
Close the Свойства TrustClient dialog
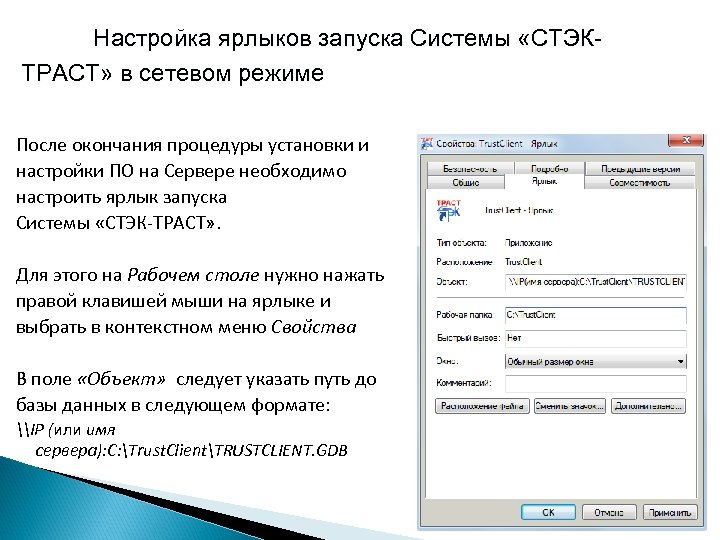pos(686,140)
